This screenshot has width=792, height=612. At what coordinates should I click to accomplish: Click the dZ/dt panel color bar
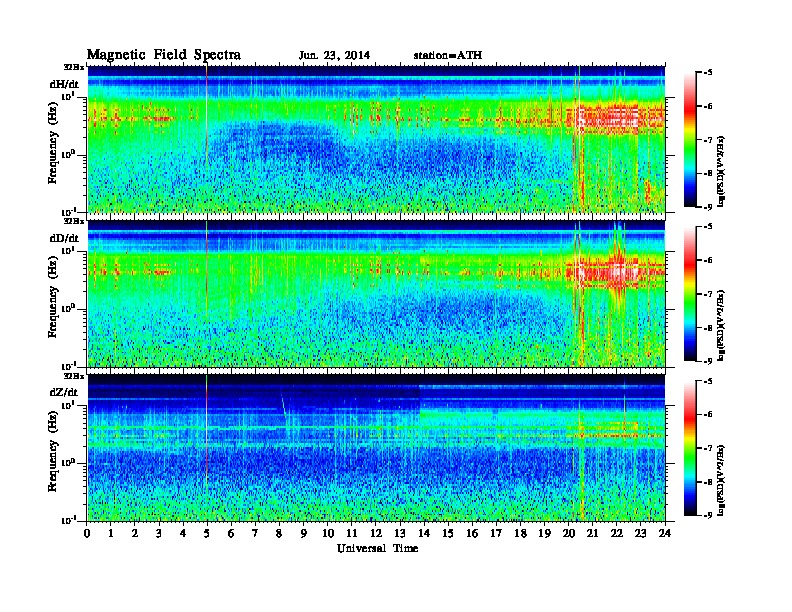(690, 448)
